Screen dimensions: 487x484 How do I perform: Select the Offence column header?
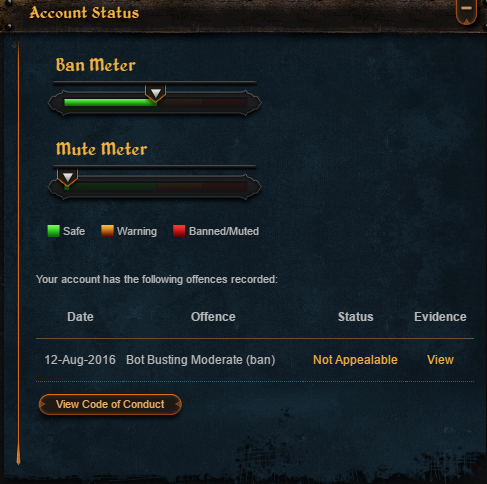[213, 317]
